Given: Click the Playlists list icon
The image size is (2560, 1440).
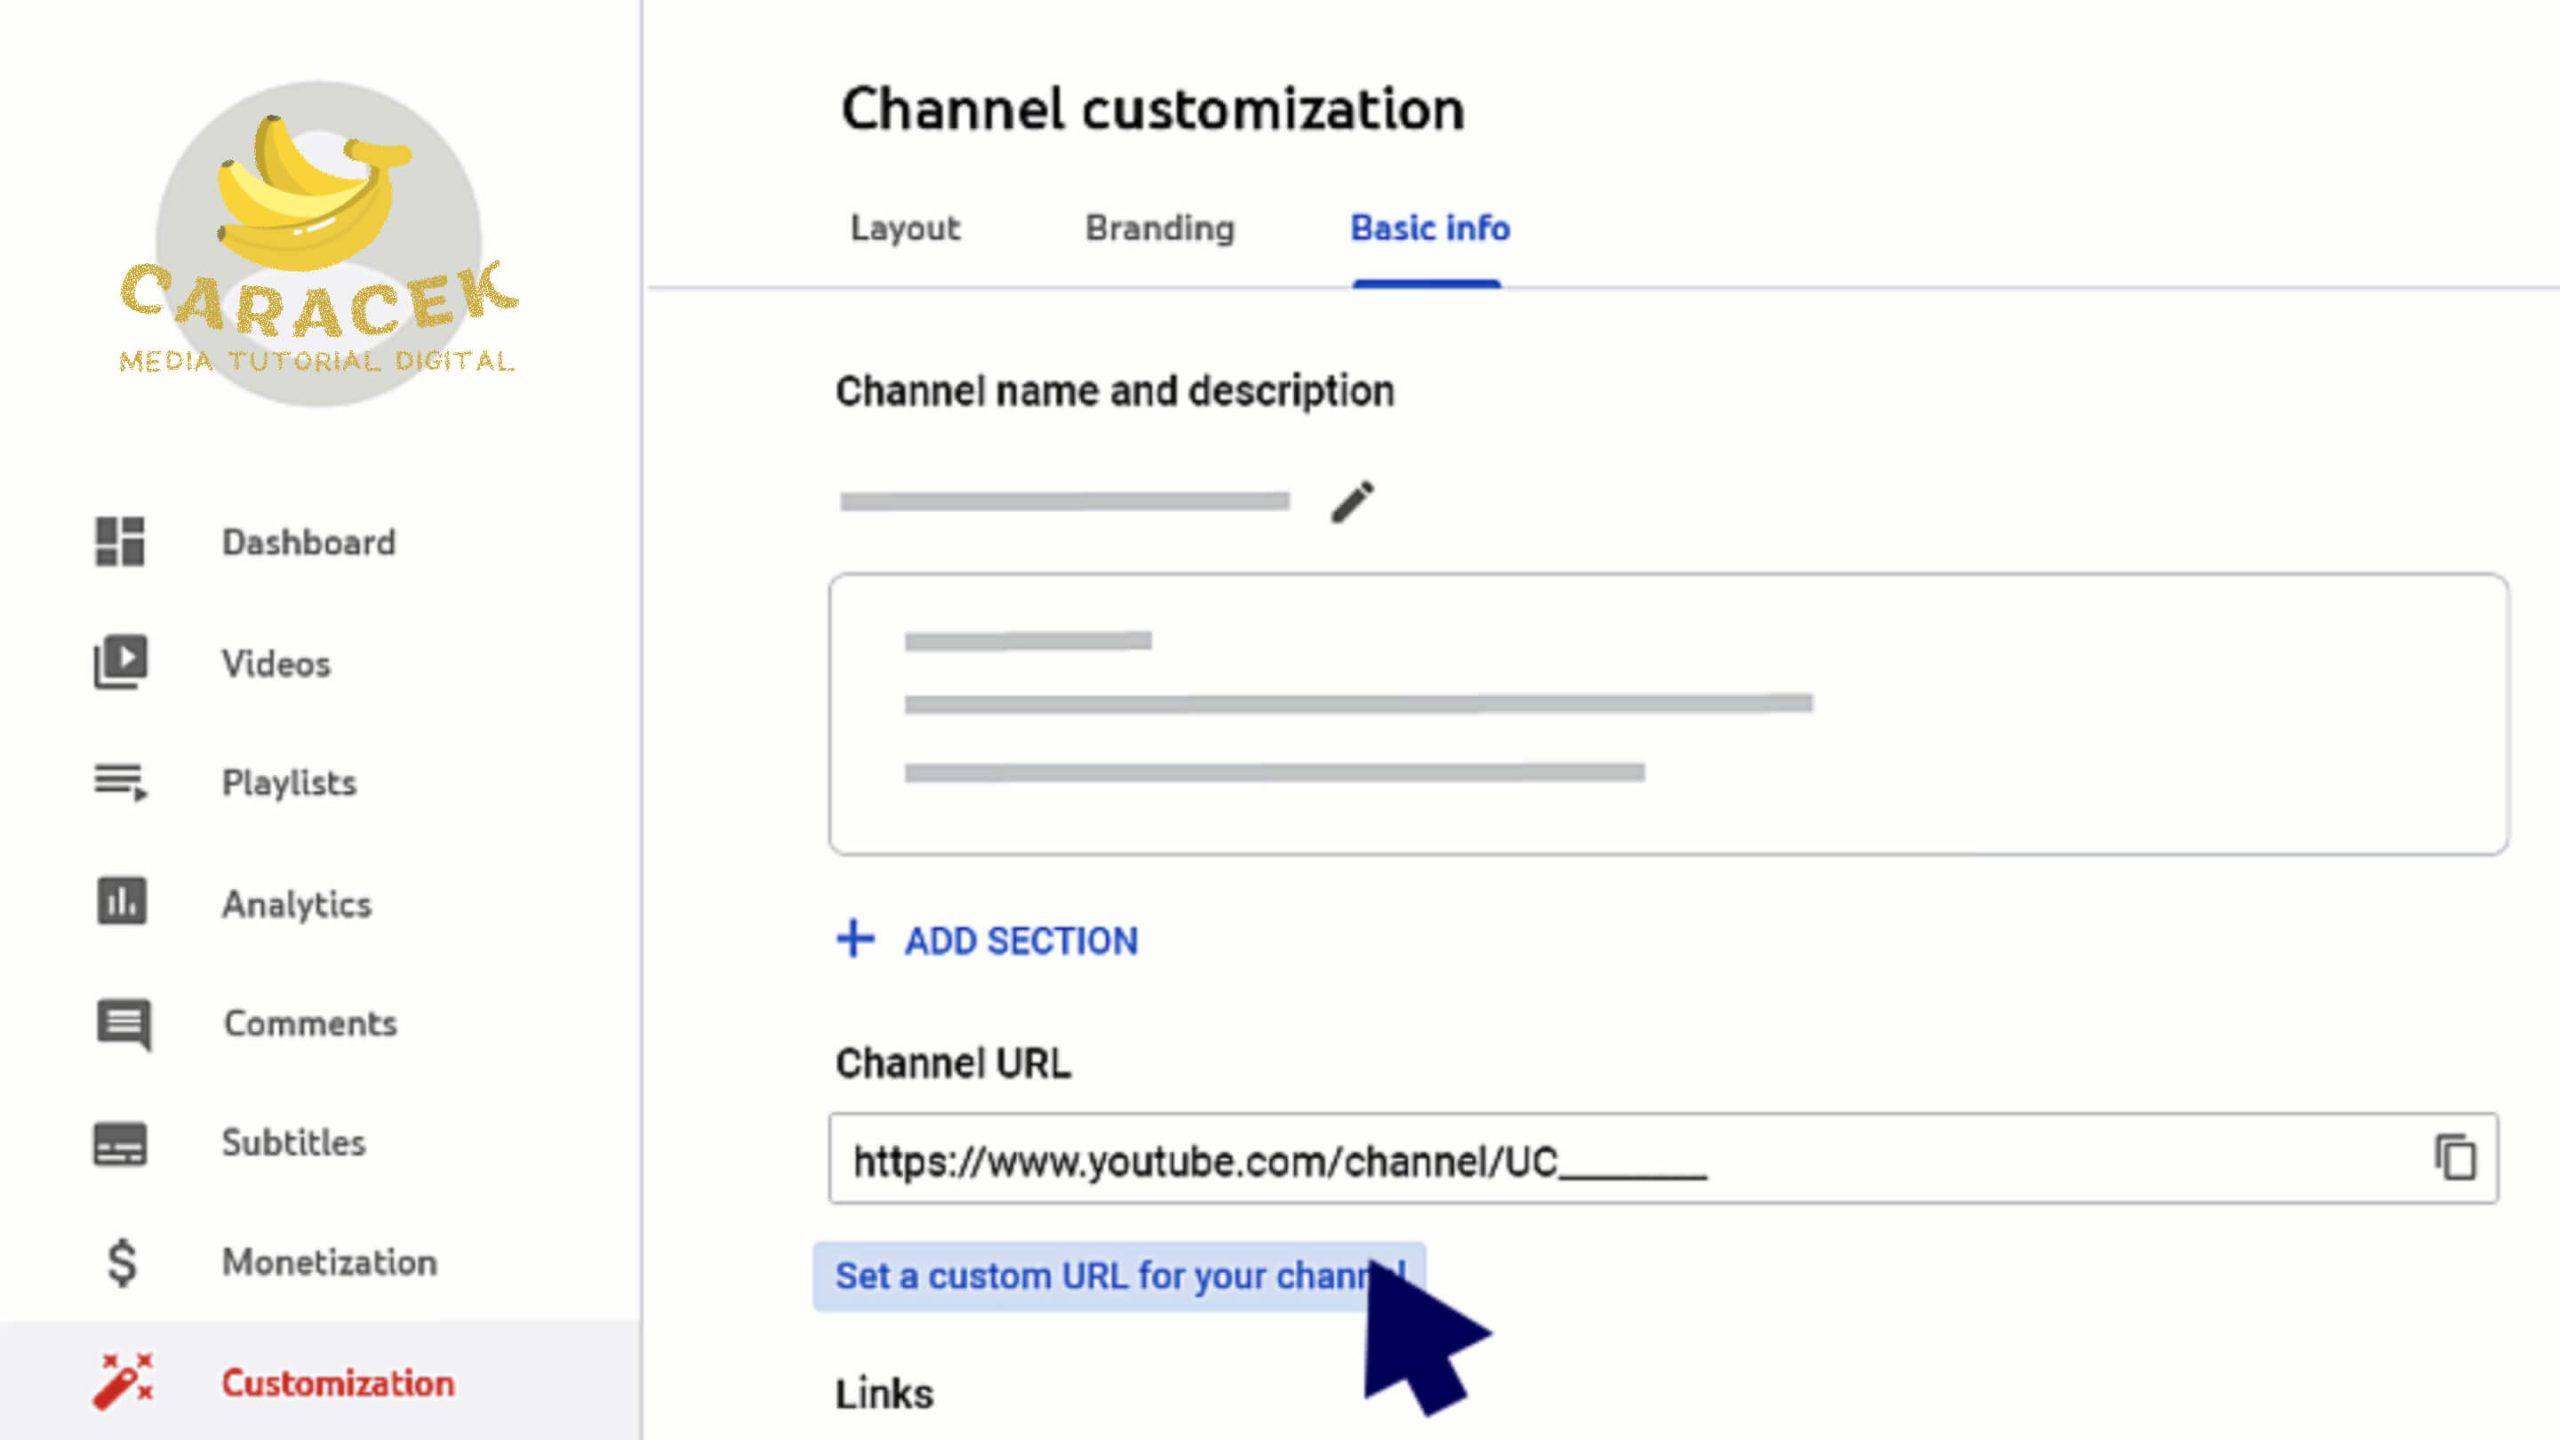Looking at the screenshot, I should (x=121, y=782).
